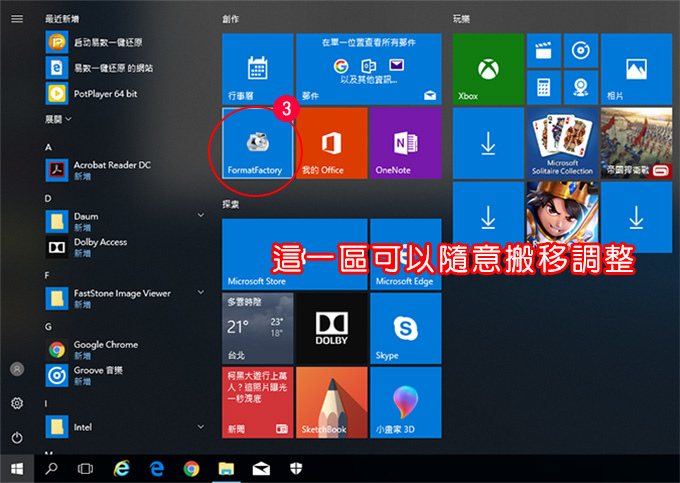Open the Calculator small tile

[544, 88]
